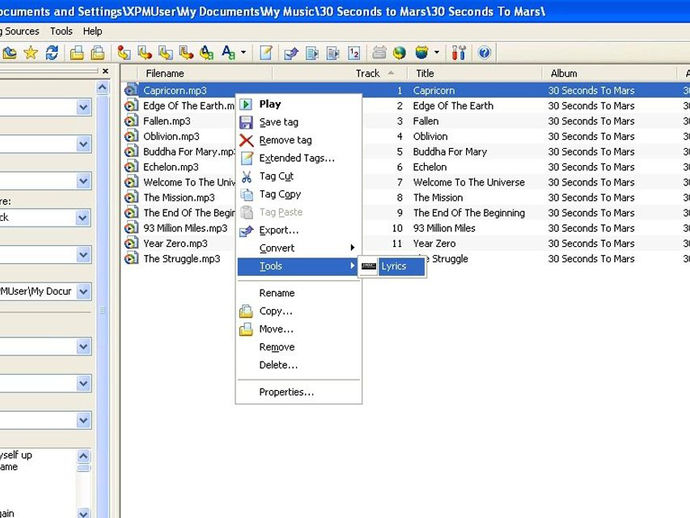This screenshot has height=518, width=690.
Task: Select the 'Capricorn.mp3' filename cell
Action: pos(175,91)
